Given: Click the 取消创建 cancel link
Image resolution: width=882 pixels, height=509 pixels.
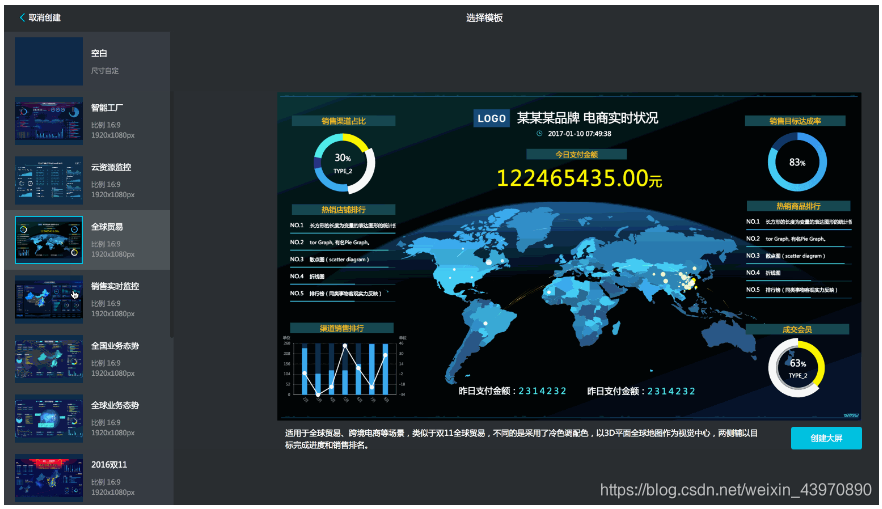Looking at the screenshot, I should click(x=44, y=17).
